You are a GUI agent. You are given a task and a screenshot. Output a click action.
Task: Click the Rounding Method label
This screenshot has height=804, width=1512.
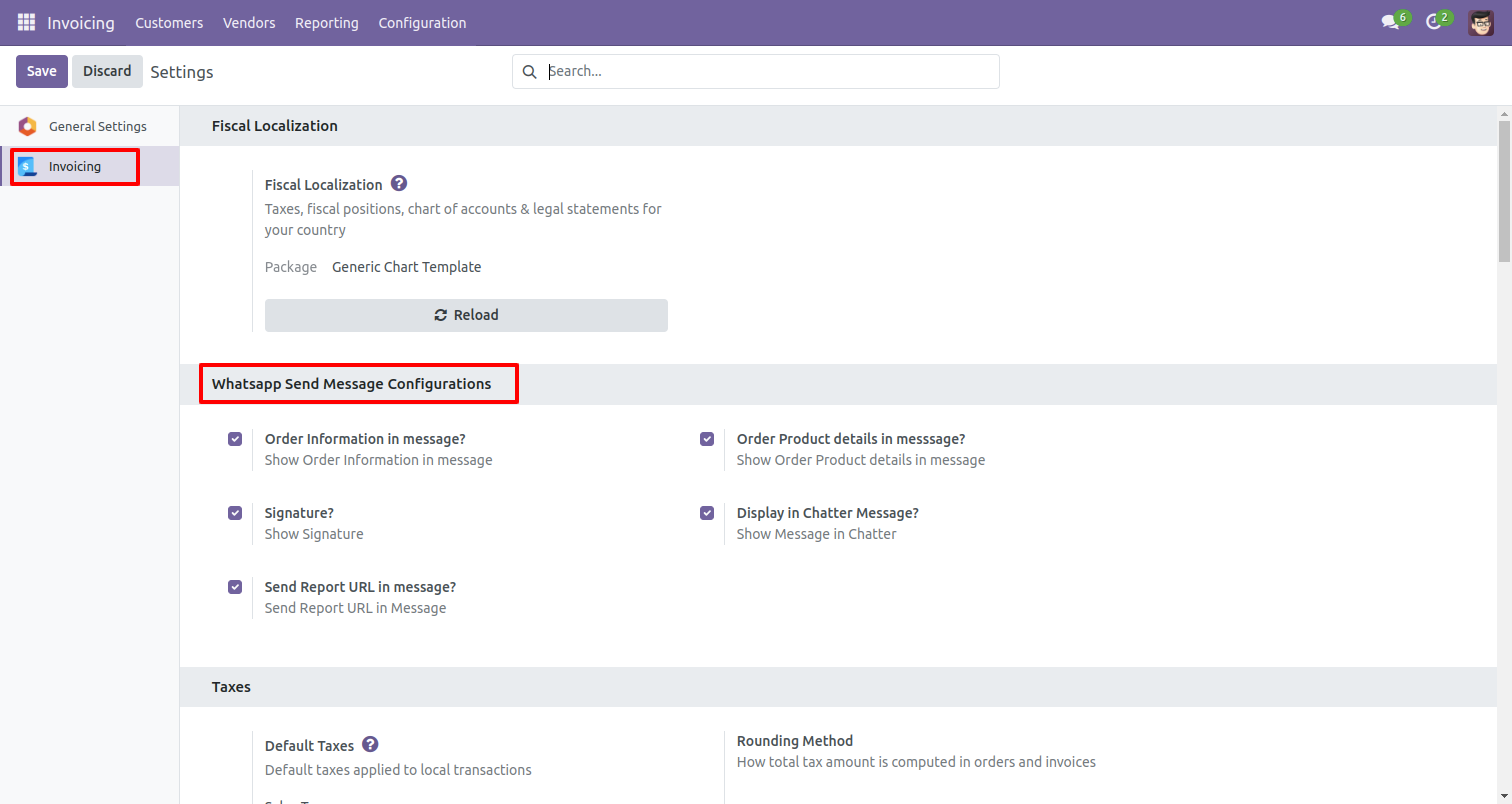tap(795, 741)
